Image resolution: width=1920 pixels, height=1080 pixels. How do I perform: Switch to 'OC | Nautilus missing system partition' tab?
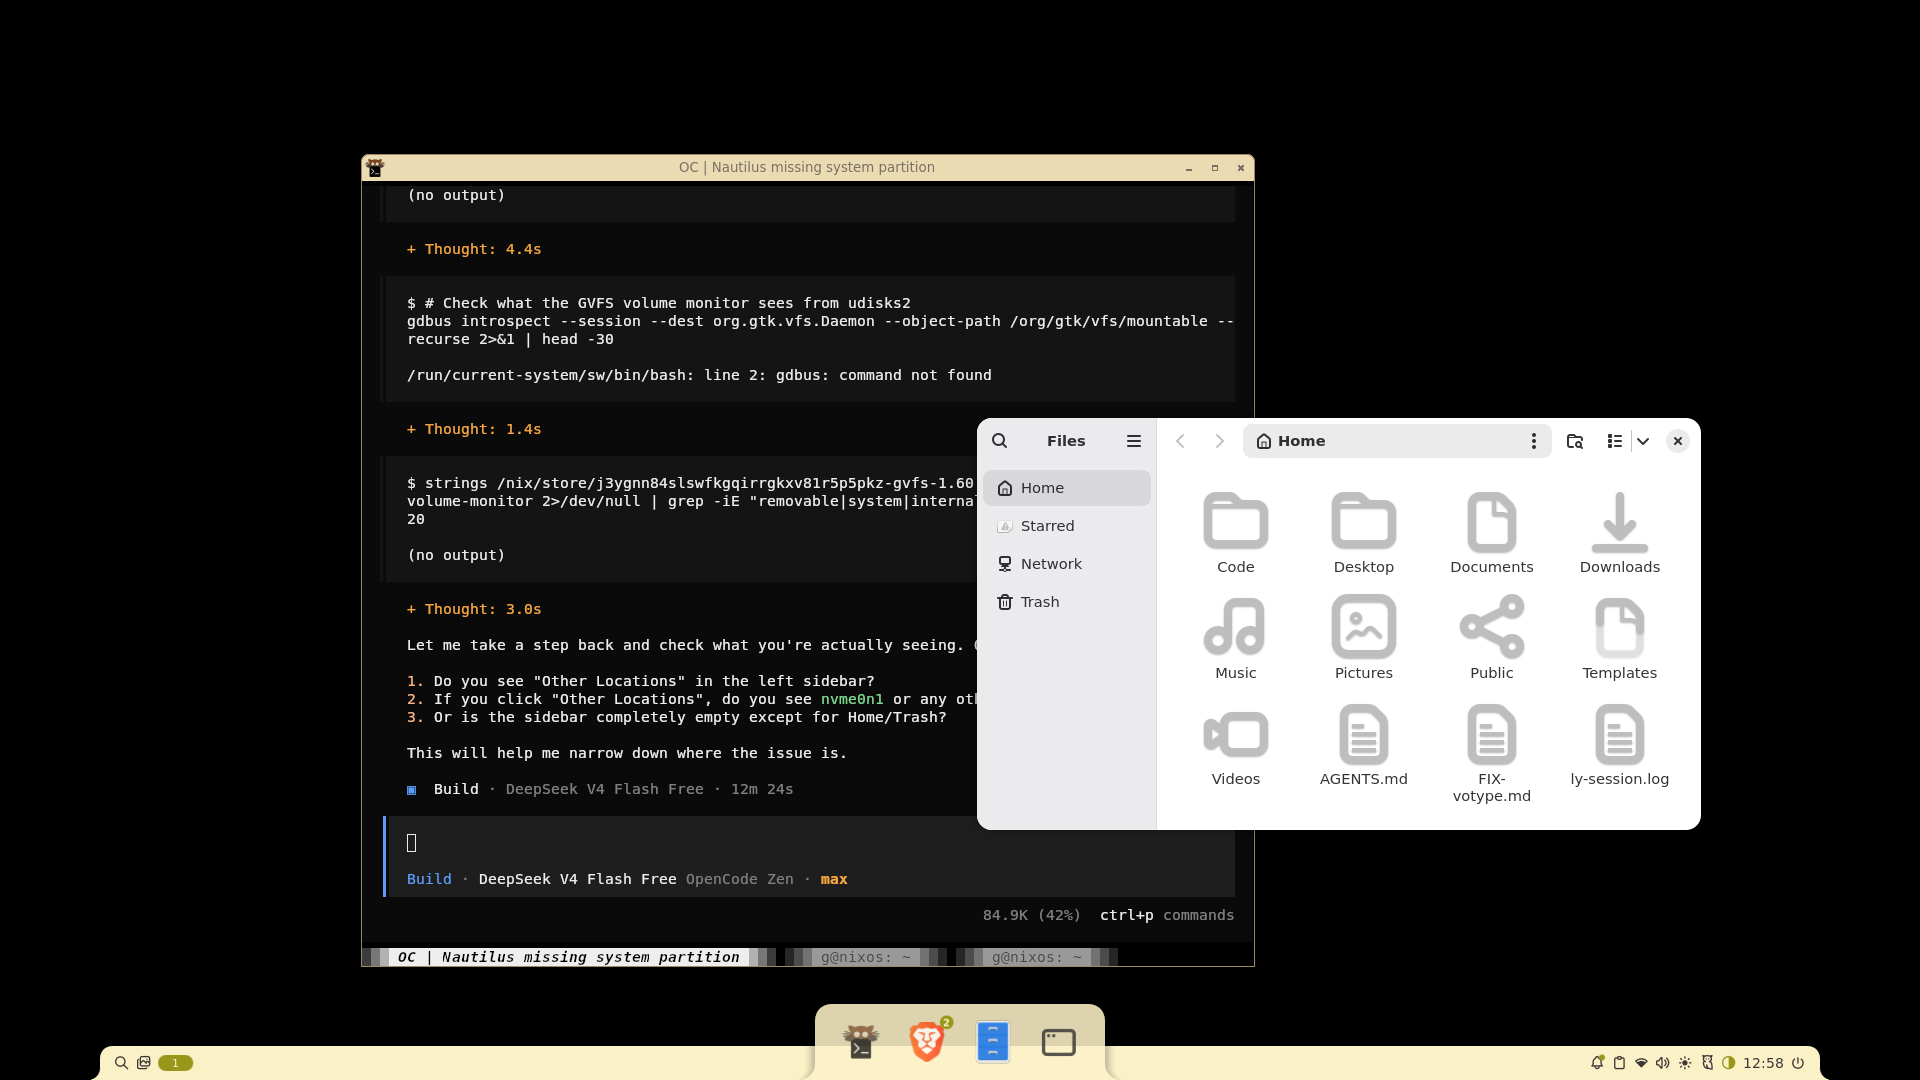click(568, 957)
